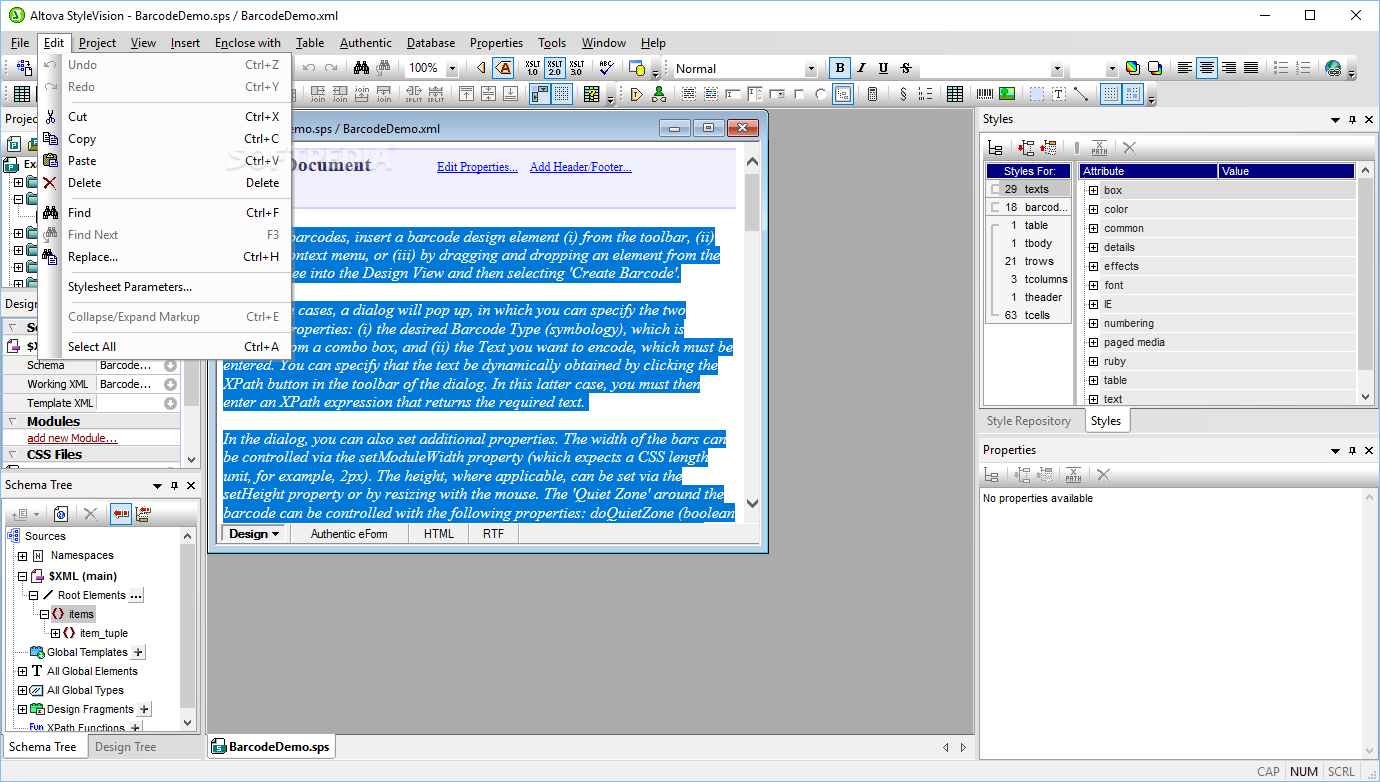The image size is (1380, 782).
Task: Click the XPath icon in Properties panel
Action: 1073,475
